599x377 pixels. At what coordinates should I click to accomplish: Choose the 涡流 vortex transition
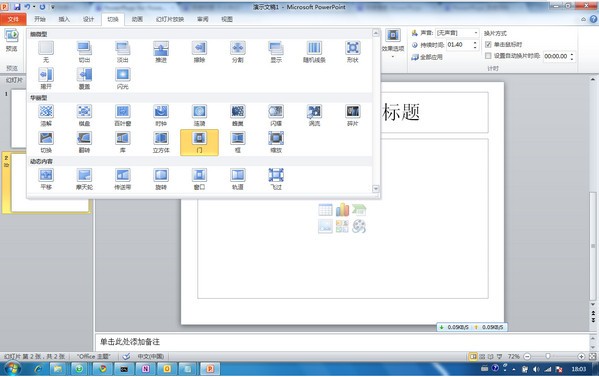314,115
